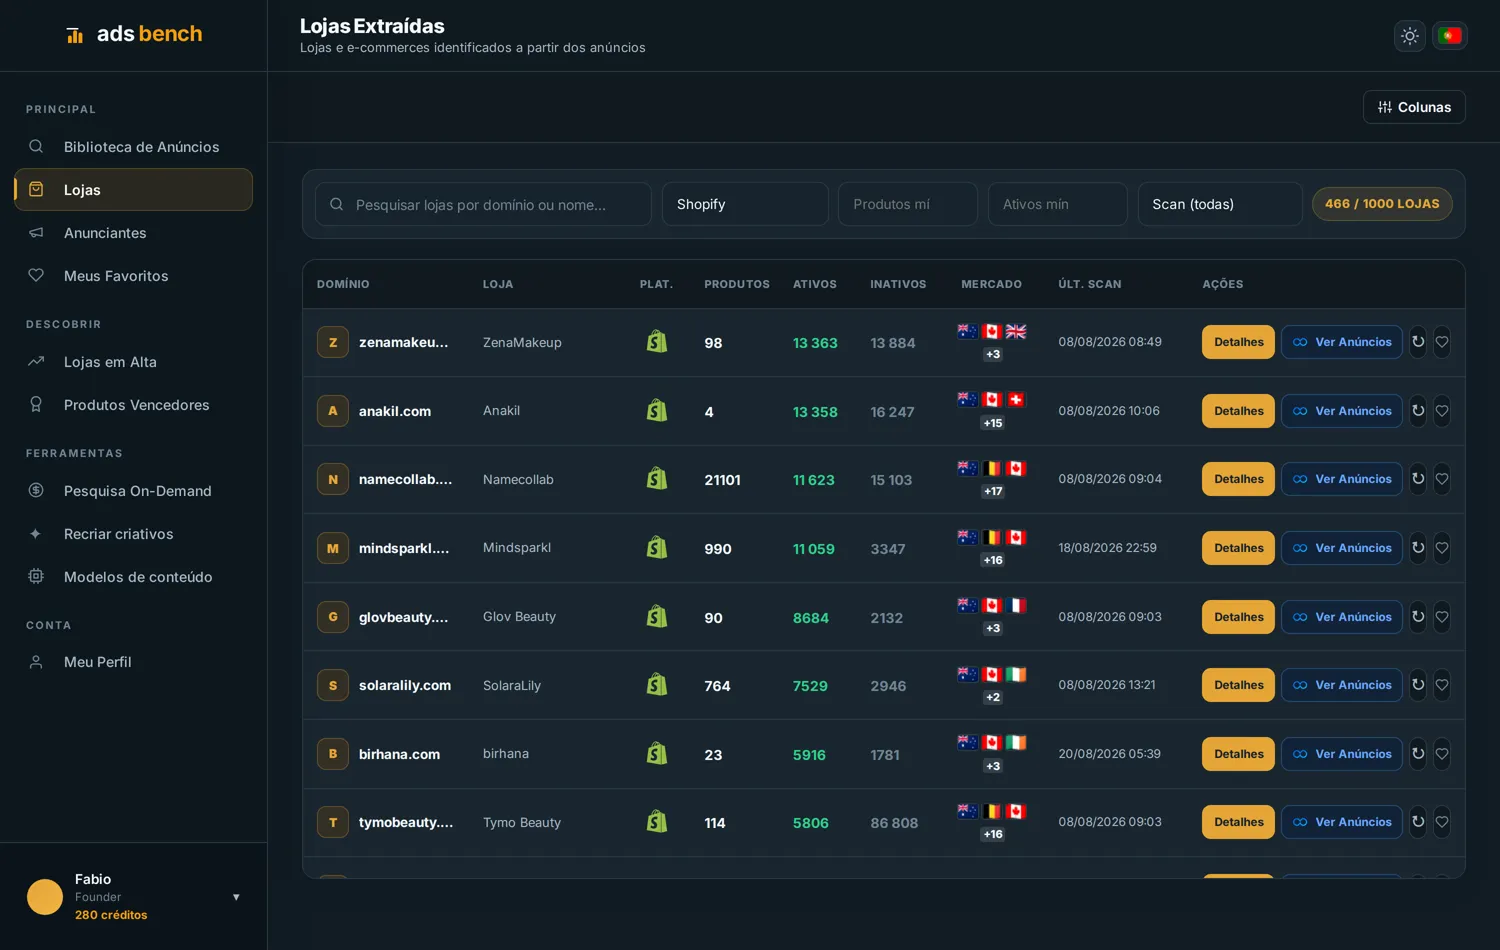This screenshot has height=950, width=1500.
Task: Go to Meu Perfil
Action: coord(133,662)
